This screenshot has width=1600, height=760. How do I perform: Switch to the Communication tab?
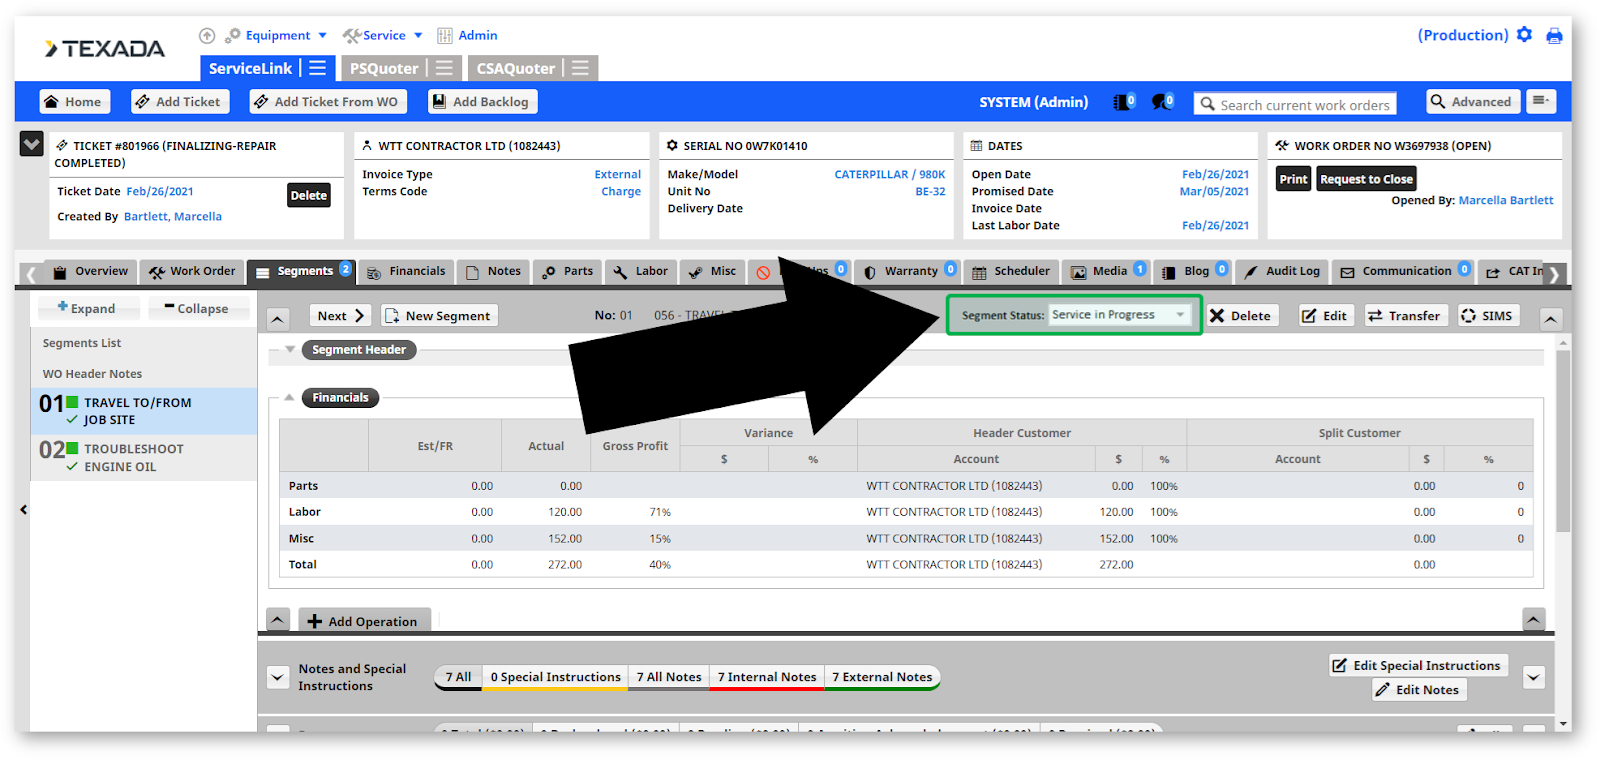1405,272
